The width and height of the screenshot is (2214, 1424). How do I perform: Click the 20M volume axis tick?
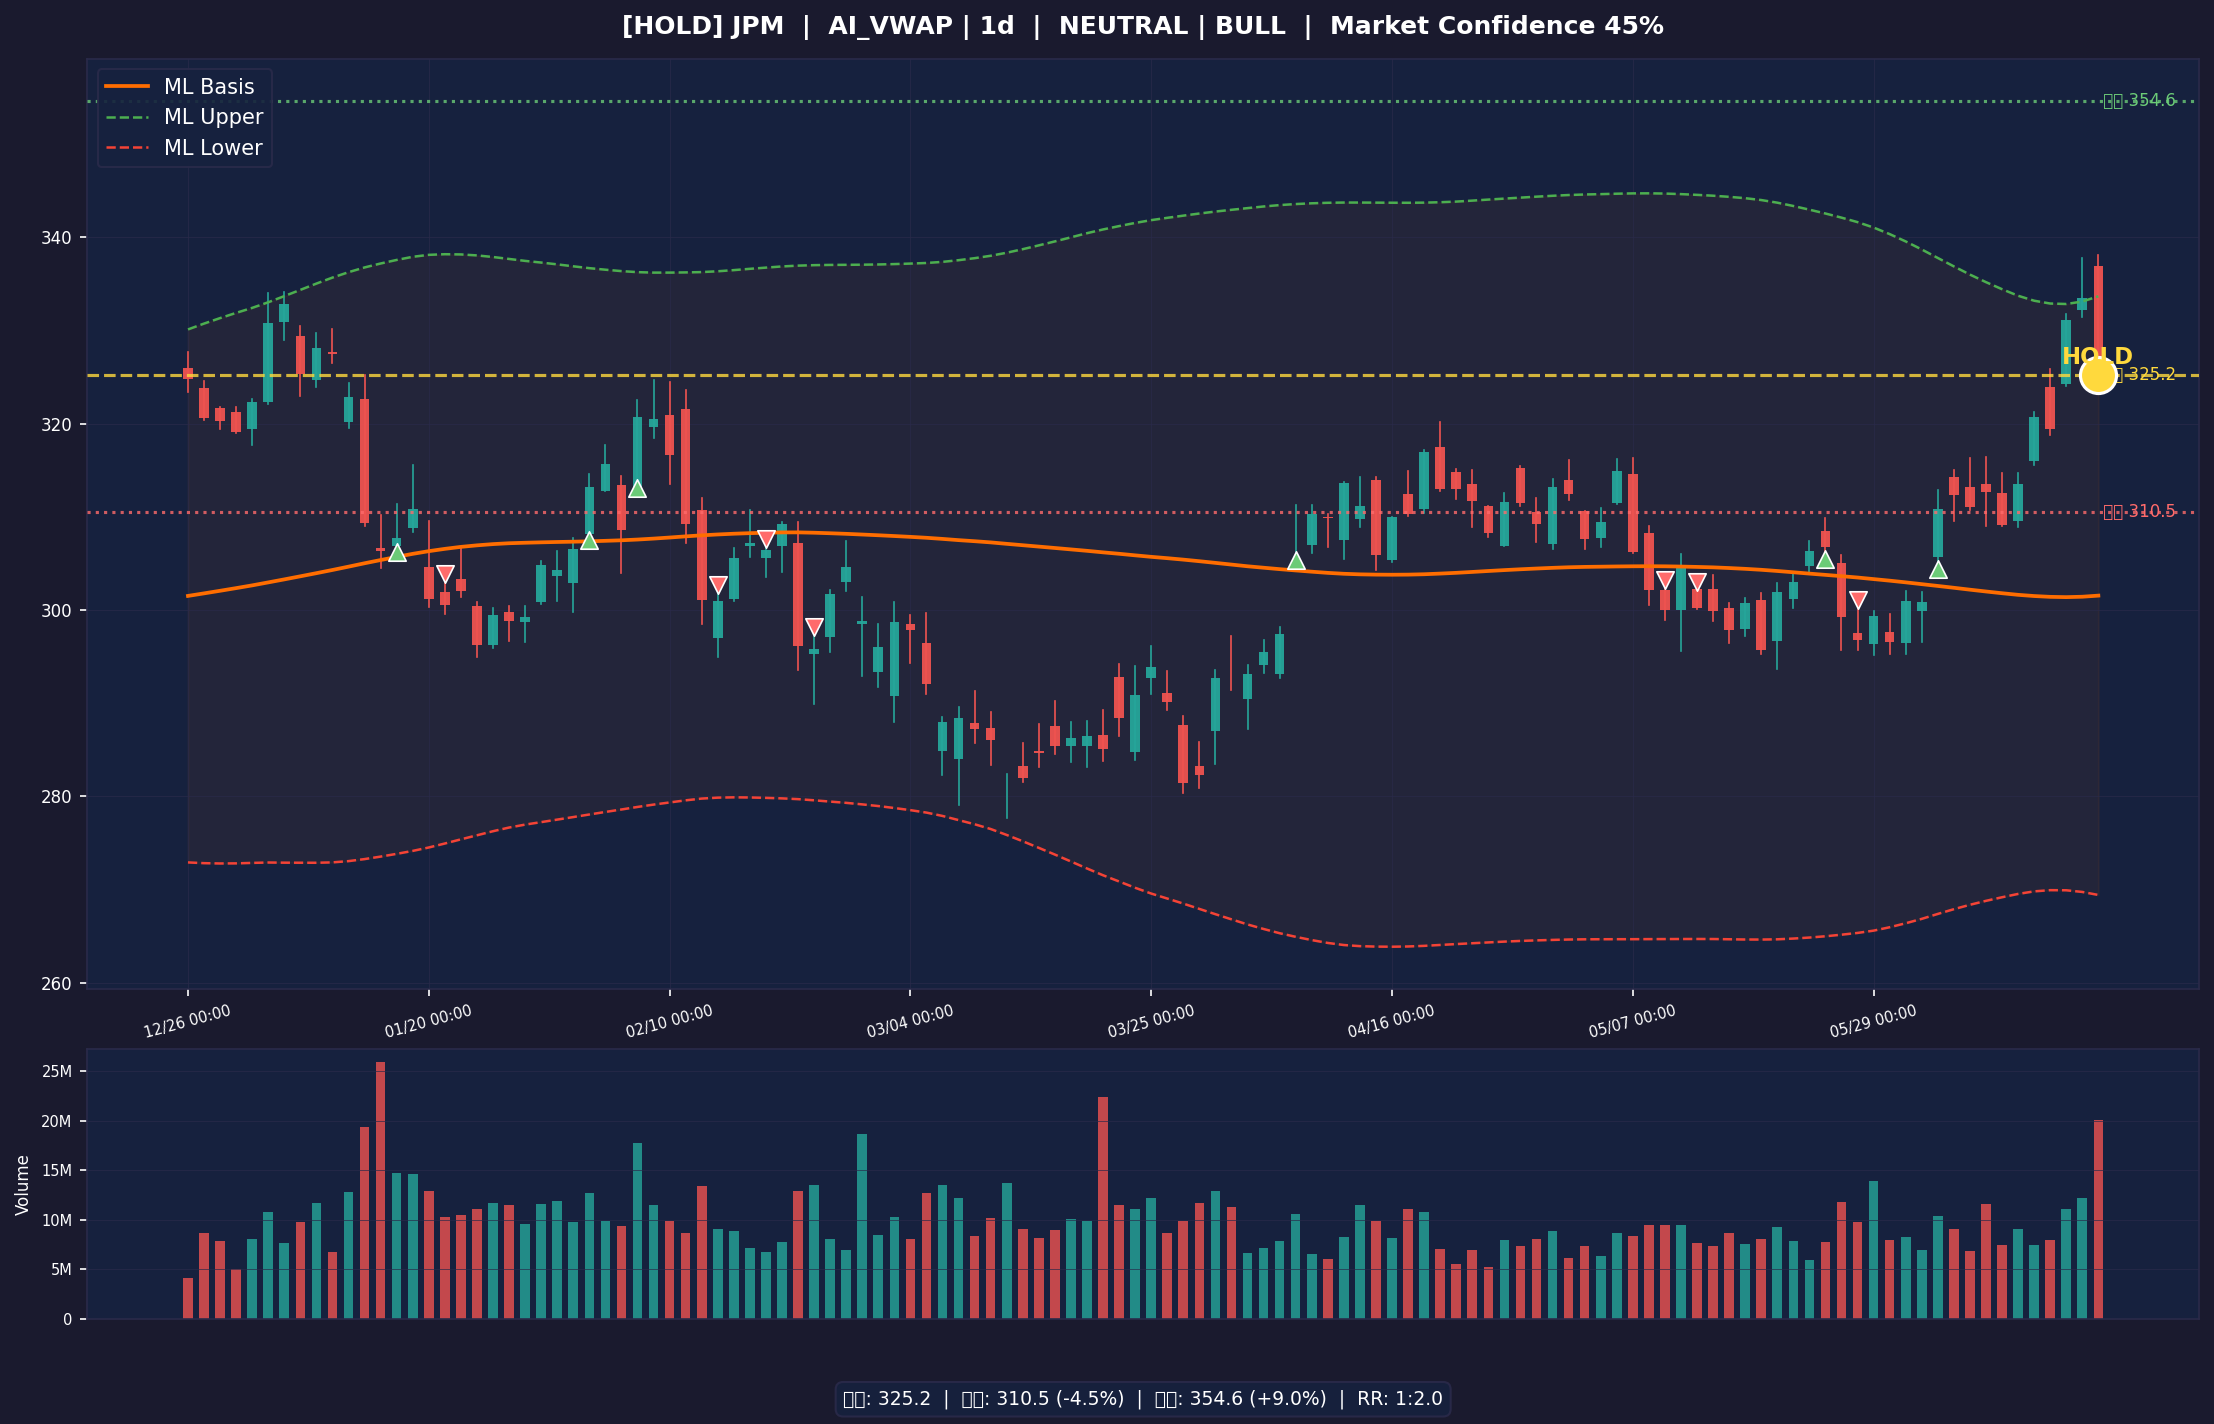(57, 1122)
